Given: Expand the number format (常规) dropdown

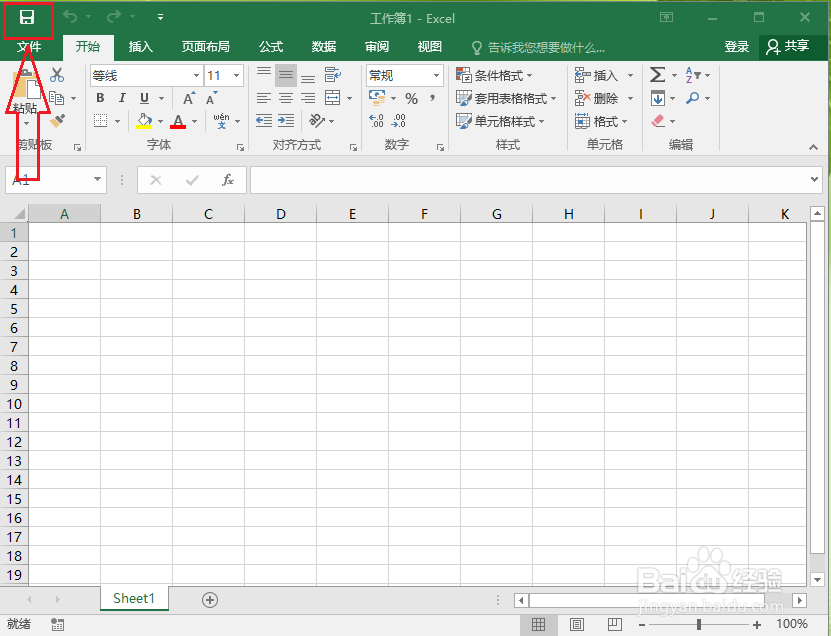Looking at the screenshot, I should click(435, 74).
